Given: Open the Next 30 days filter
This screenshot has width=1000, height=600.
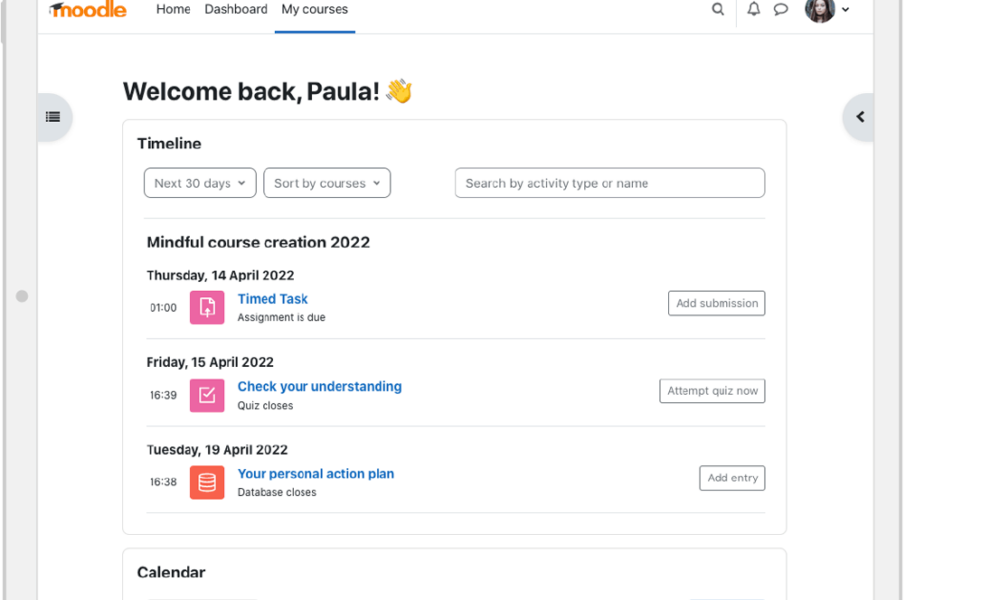Looking at the screenshot, I should [199, 183].
